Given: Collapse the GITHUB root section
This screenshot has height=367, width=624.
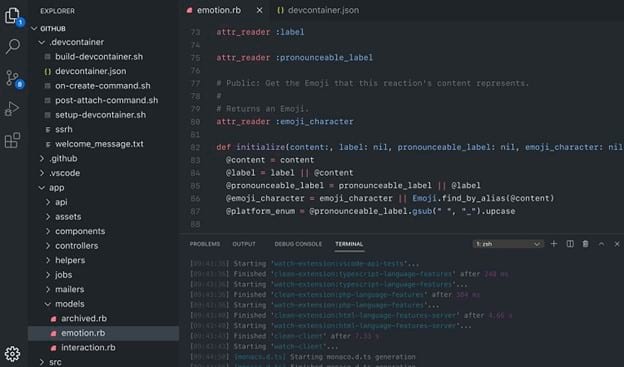Looking at the screenshot, I should pyautogui.click(x=34, y=28).
